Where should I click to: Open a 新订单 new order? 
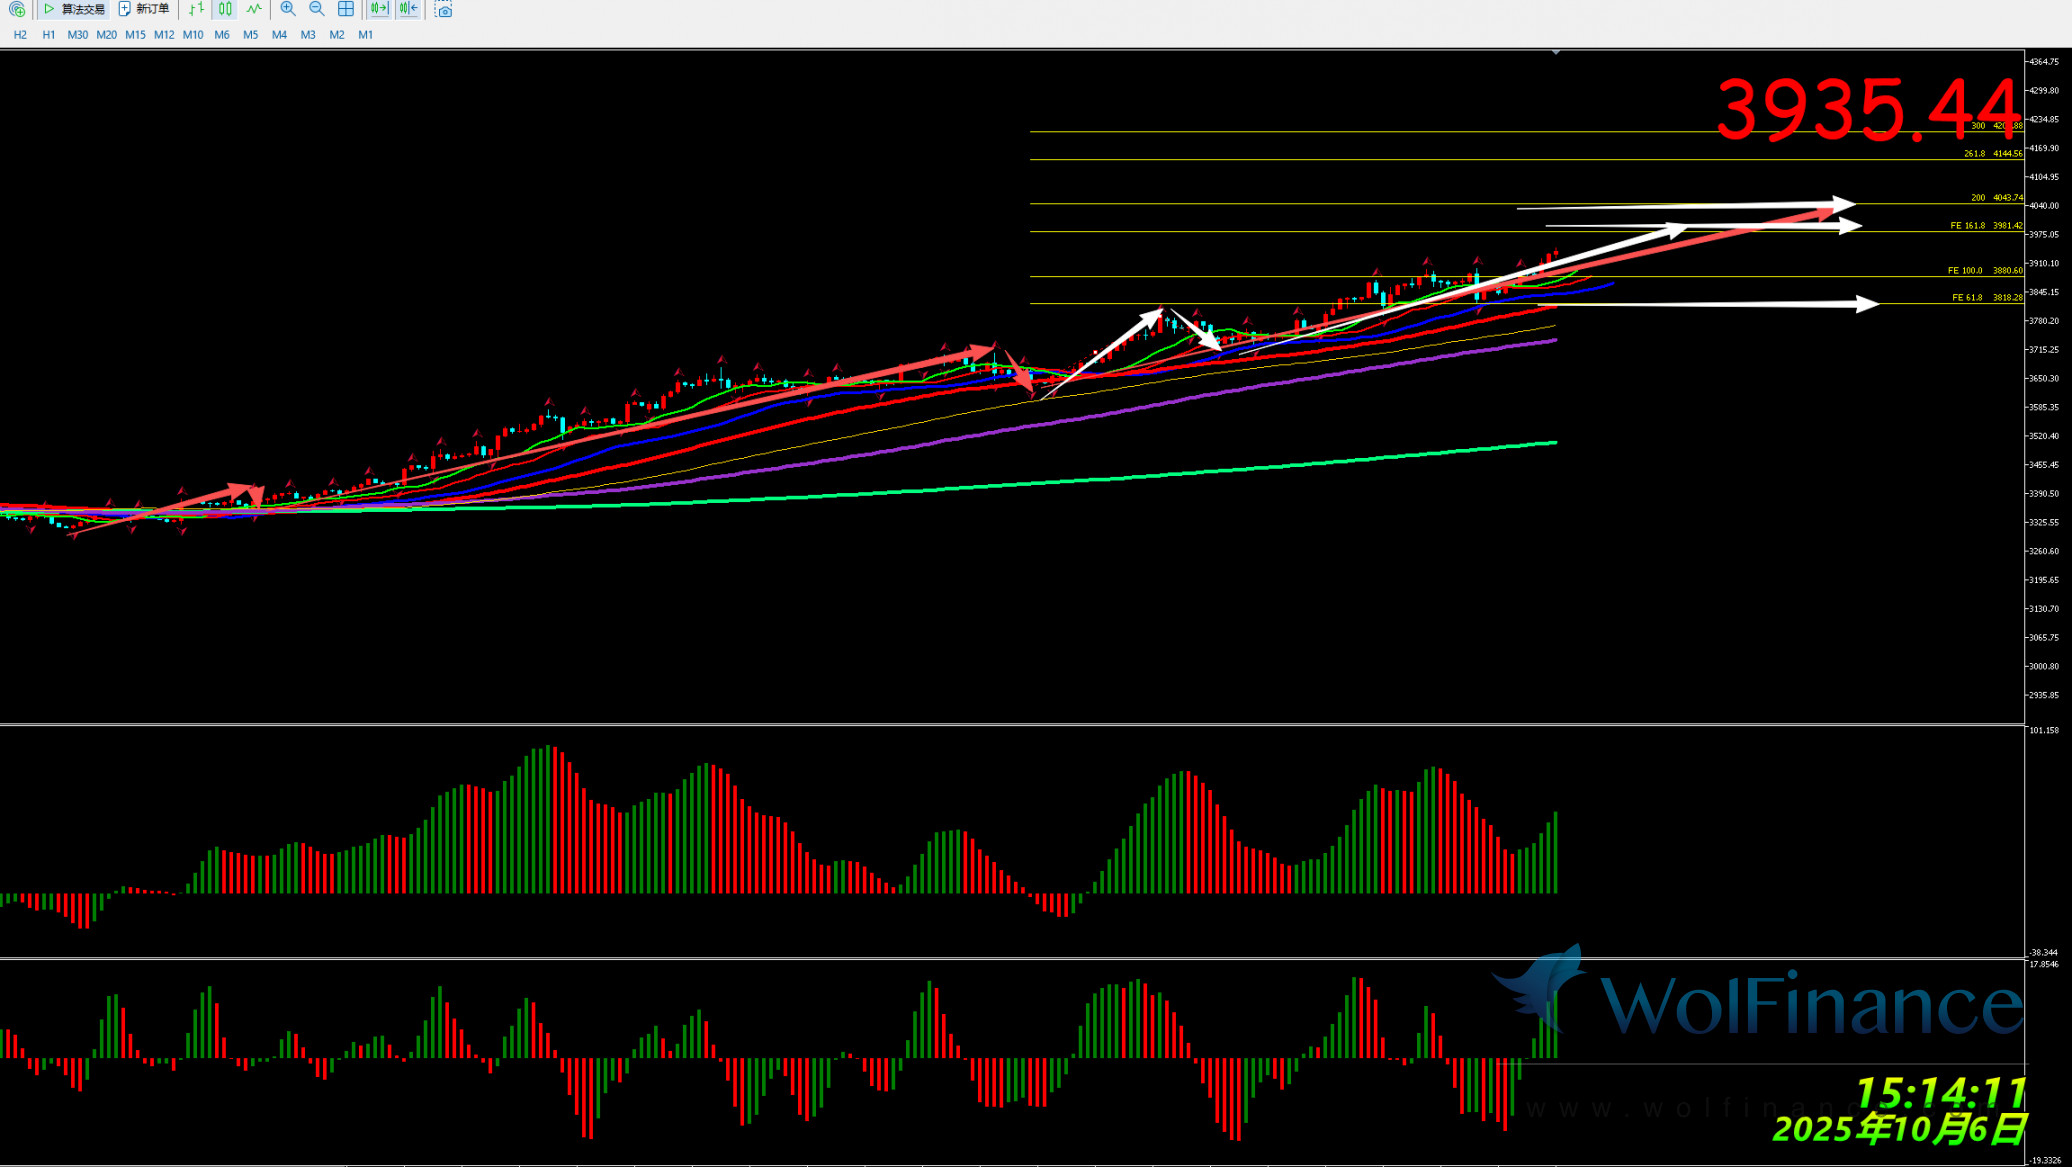tap(144, 9)
